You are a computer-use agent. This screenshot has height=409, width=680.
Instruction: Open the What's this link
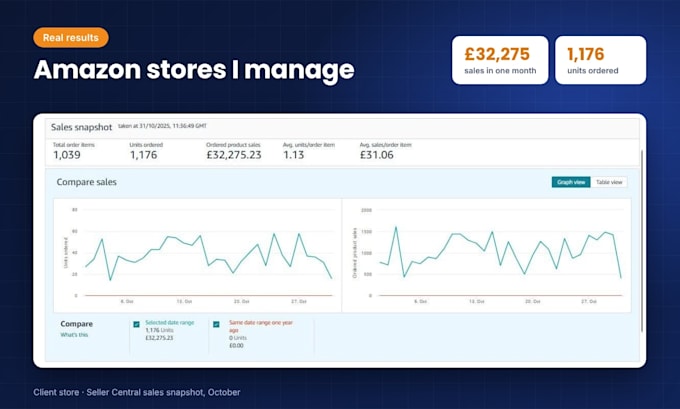[74, 335]
